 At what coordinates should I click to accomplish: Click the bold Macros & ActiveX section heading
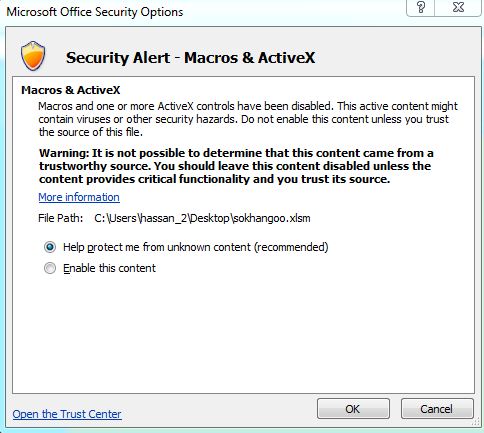coord(71,90)
